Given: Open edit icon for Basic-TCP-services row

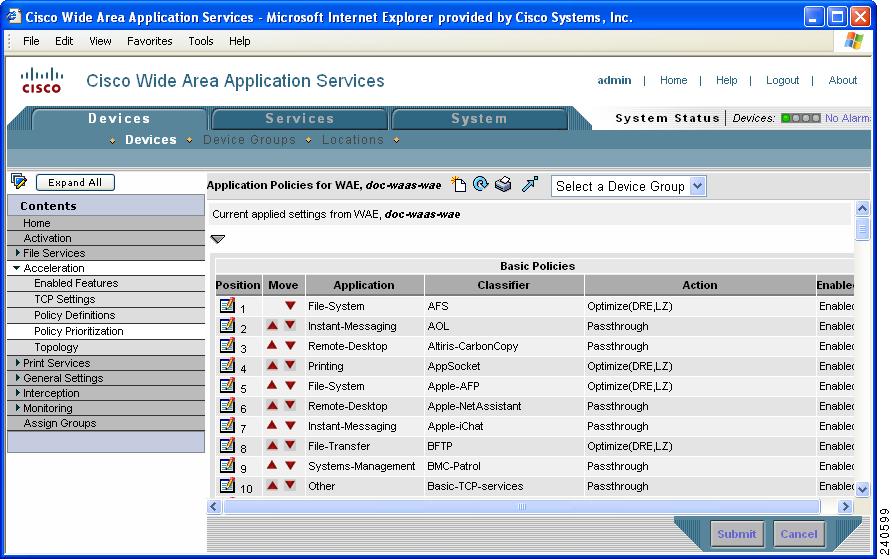Looking at the screenshot, I should click(227, 486).
